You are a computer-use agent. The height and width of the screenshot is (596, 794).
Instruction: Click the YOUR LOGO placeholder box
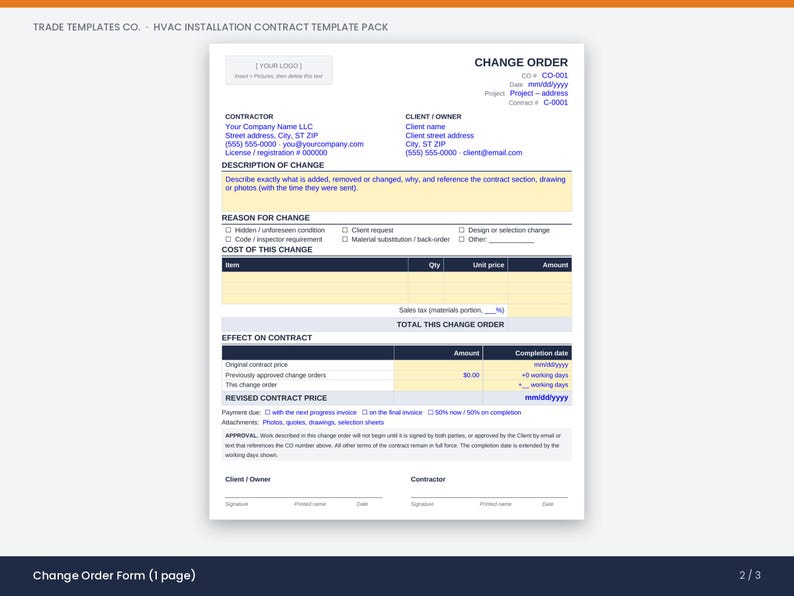pyautogui.click(x=279, y=70)
